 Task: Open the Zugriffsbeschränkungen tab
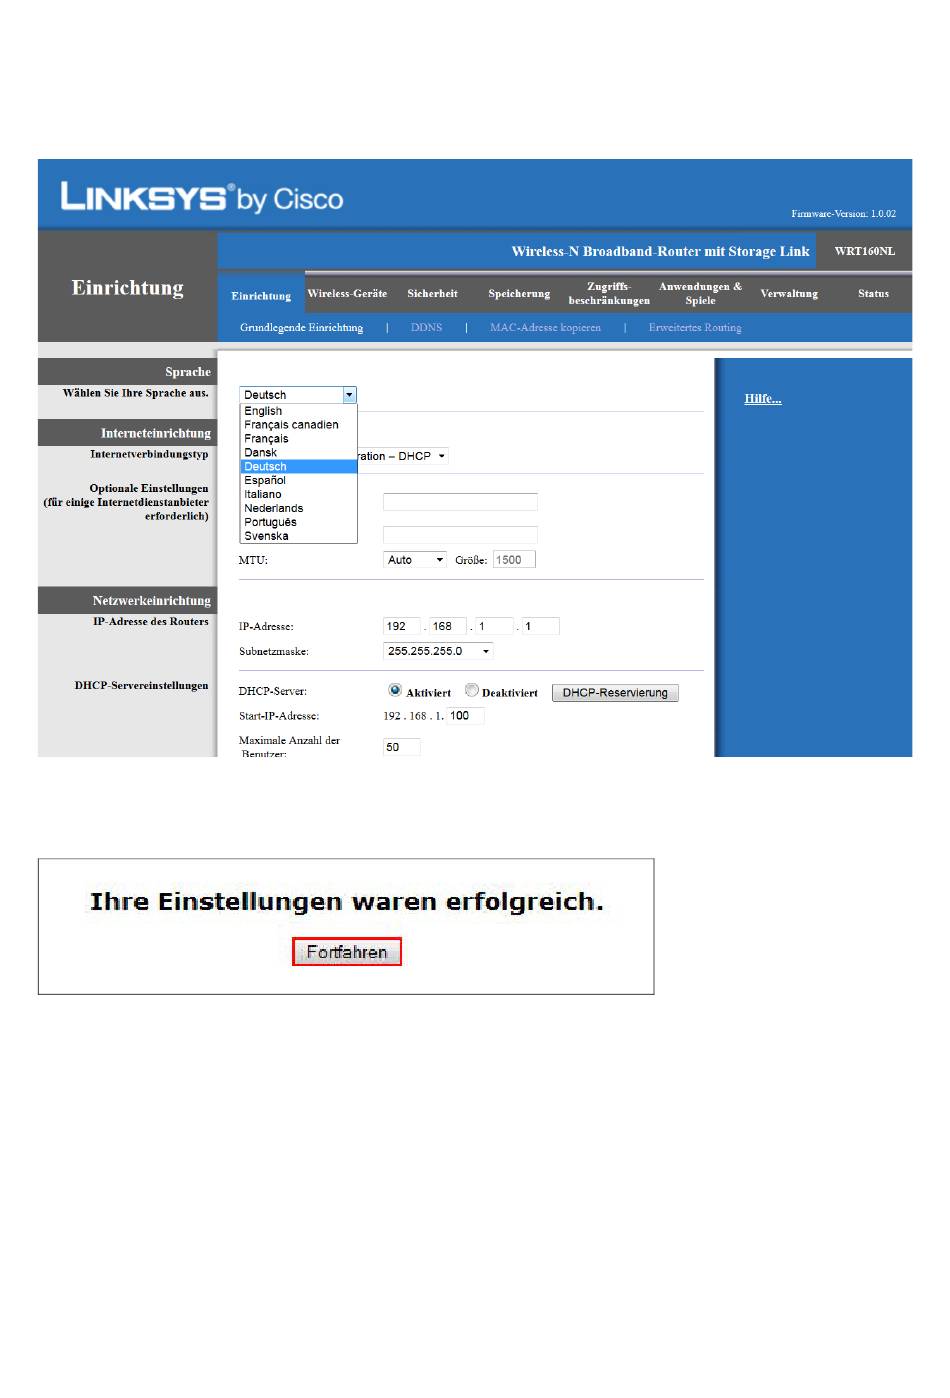tap(609, 293)
